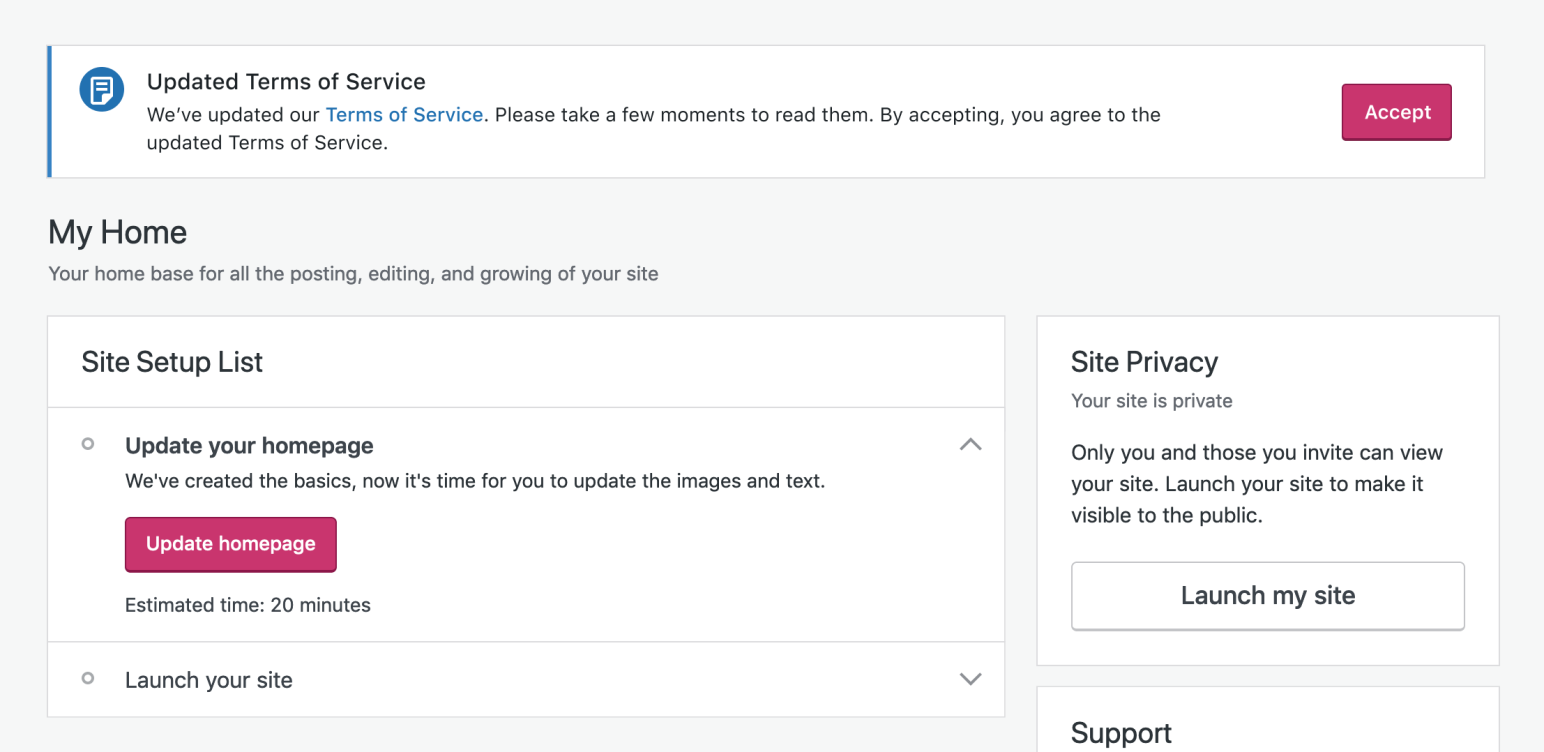The image size is (1544, 752).
Task: Click the My Home subtitle text
Action: click(353, 274)
